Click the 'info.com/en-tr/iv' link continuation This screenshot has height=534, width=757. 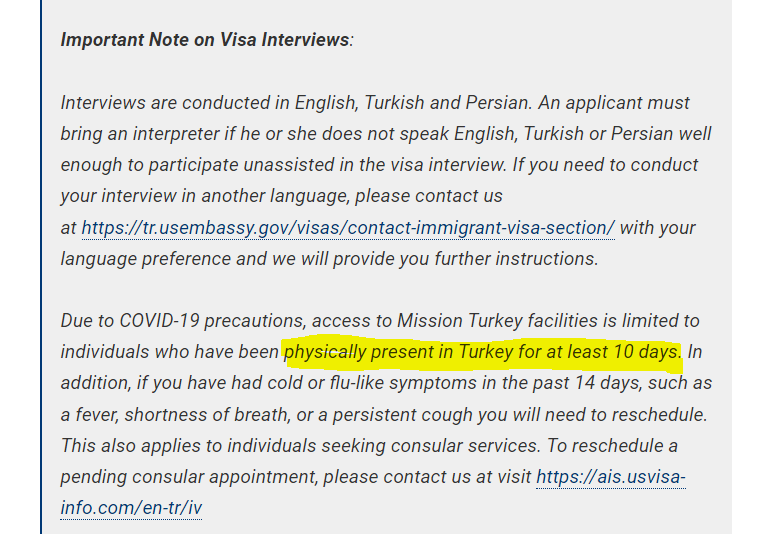tap(131, 508)
